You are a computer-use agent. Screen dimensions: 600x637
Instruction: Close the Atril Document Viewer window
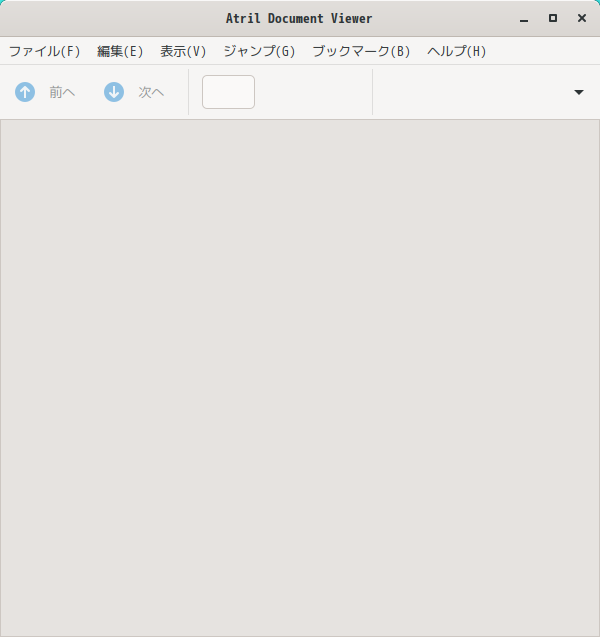click(582, 18)
